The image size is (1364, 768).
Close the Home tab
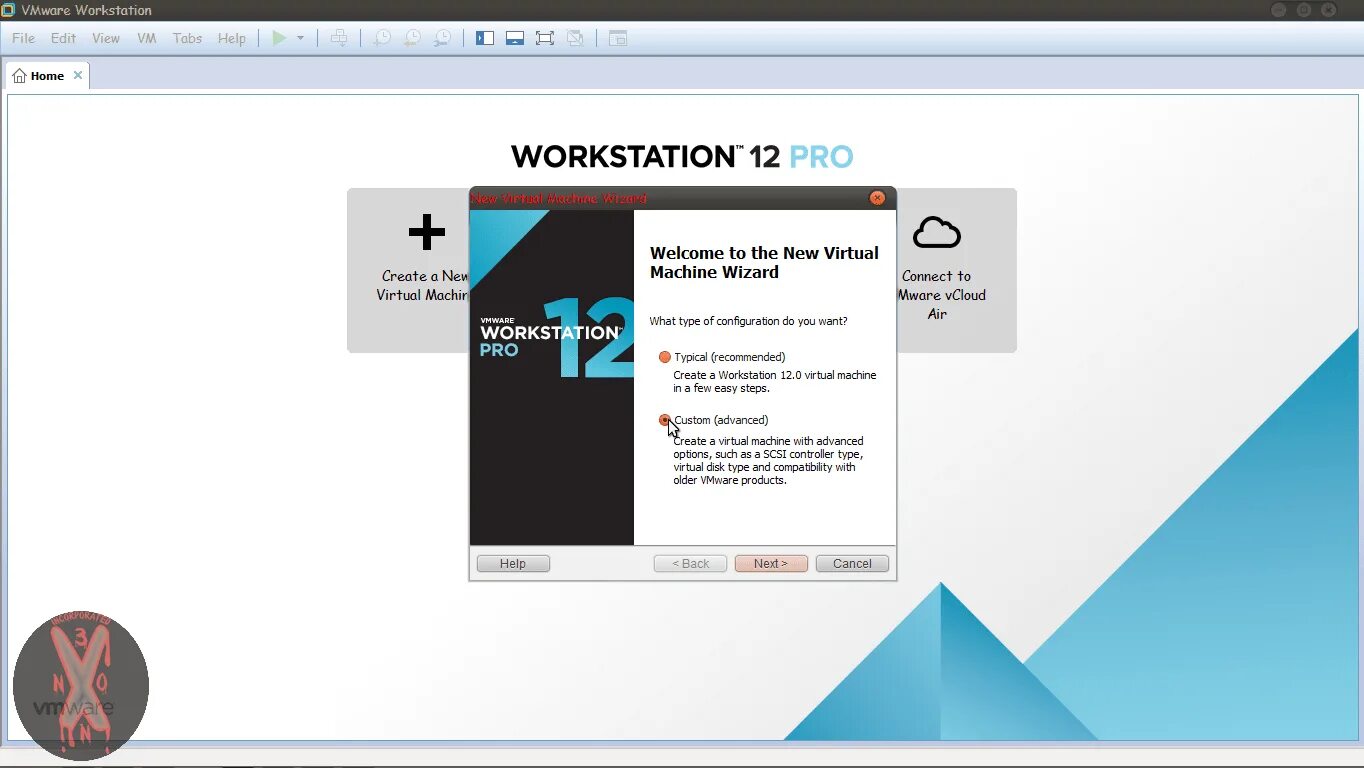78,76
